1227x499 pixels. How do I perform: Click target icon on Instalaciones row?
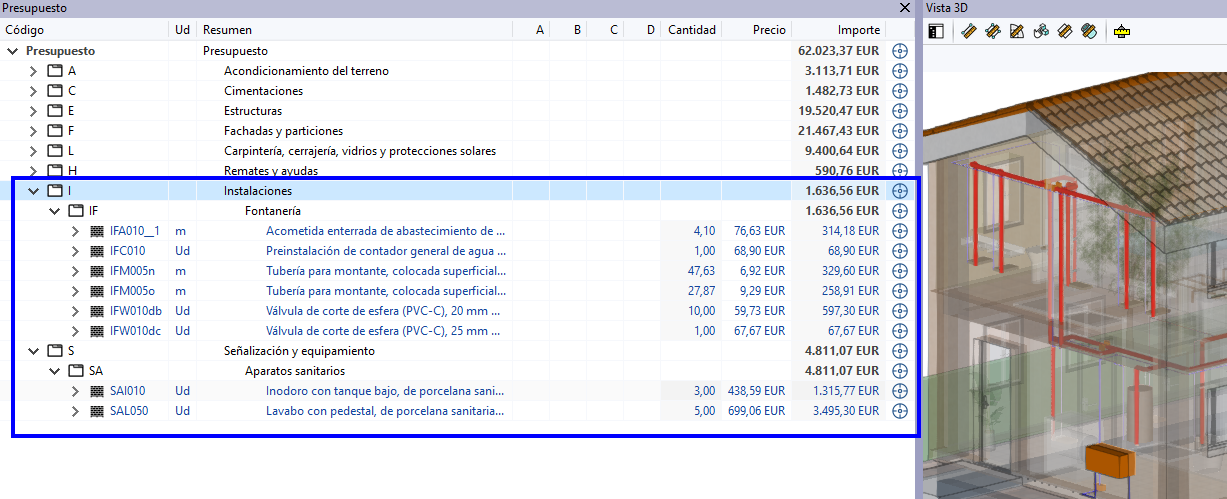coord(899,191)
